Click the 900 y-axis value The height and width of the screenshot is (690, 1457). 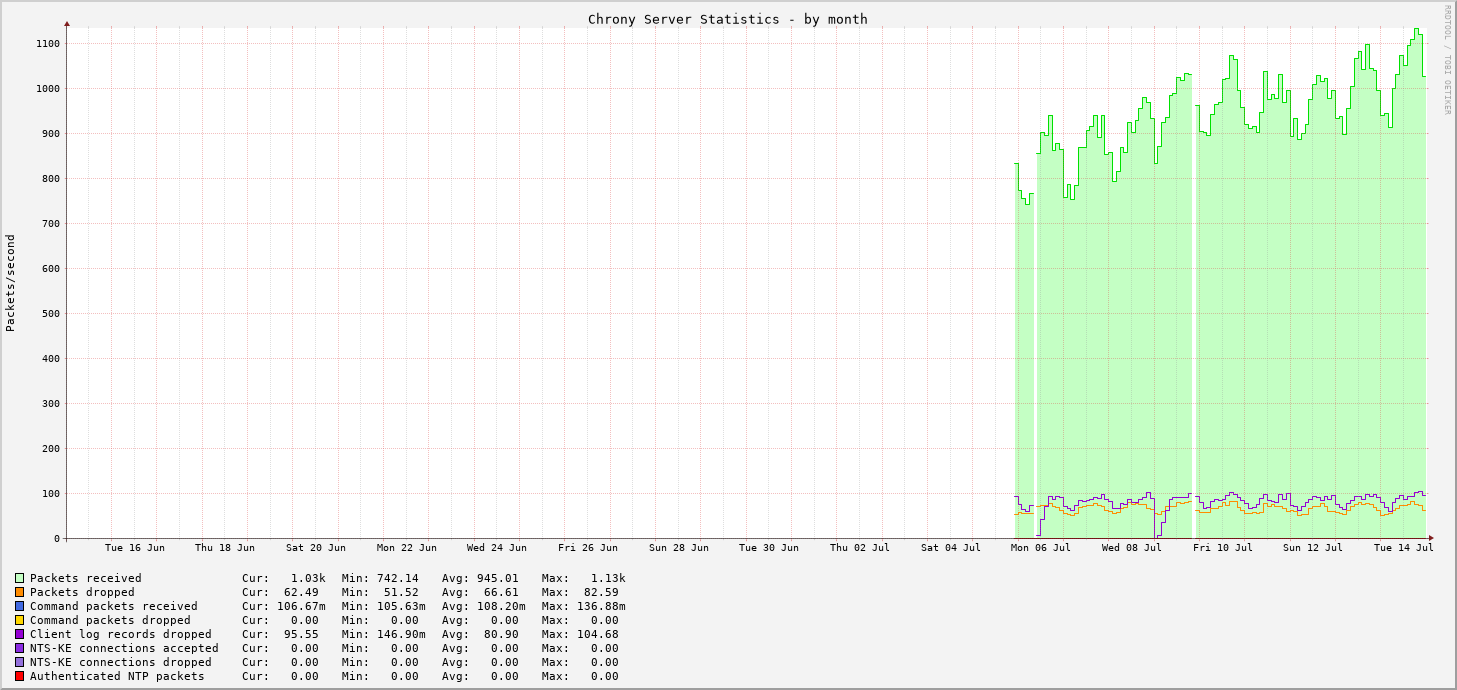51,133
